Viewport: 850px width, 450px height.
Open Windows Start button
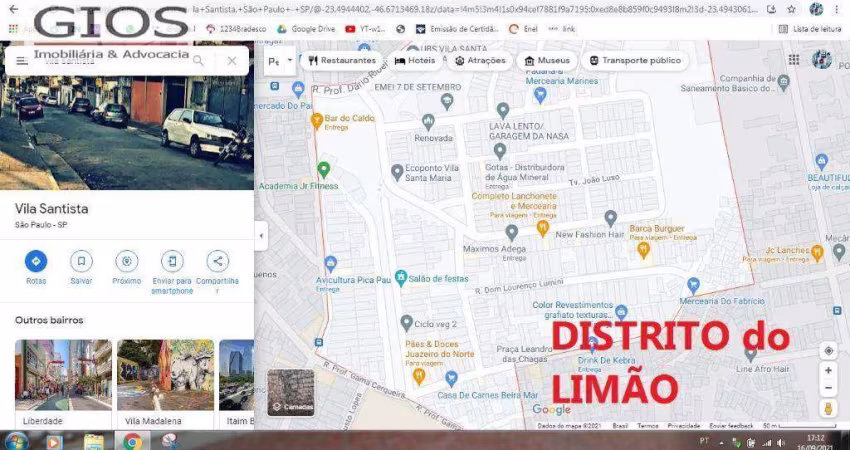click(x=16, y=441)
